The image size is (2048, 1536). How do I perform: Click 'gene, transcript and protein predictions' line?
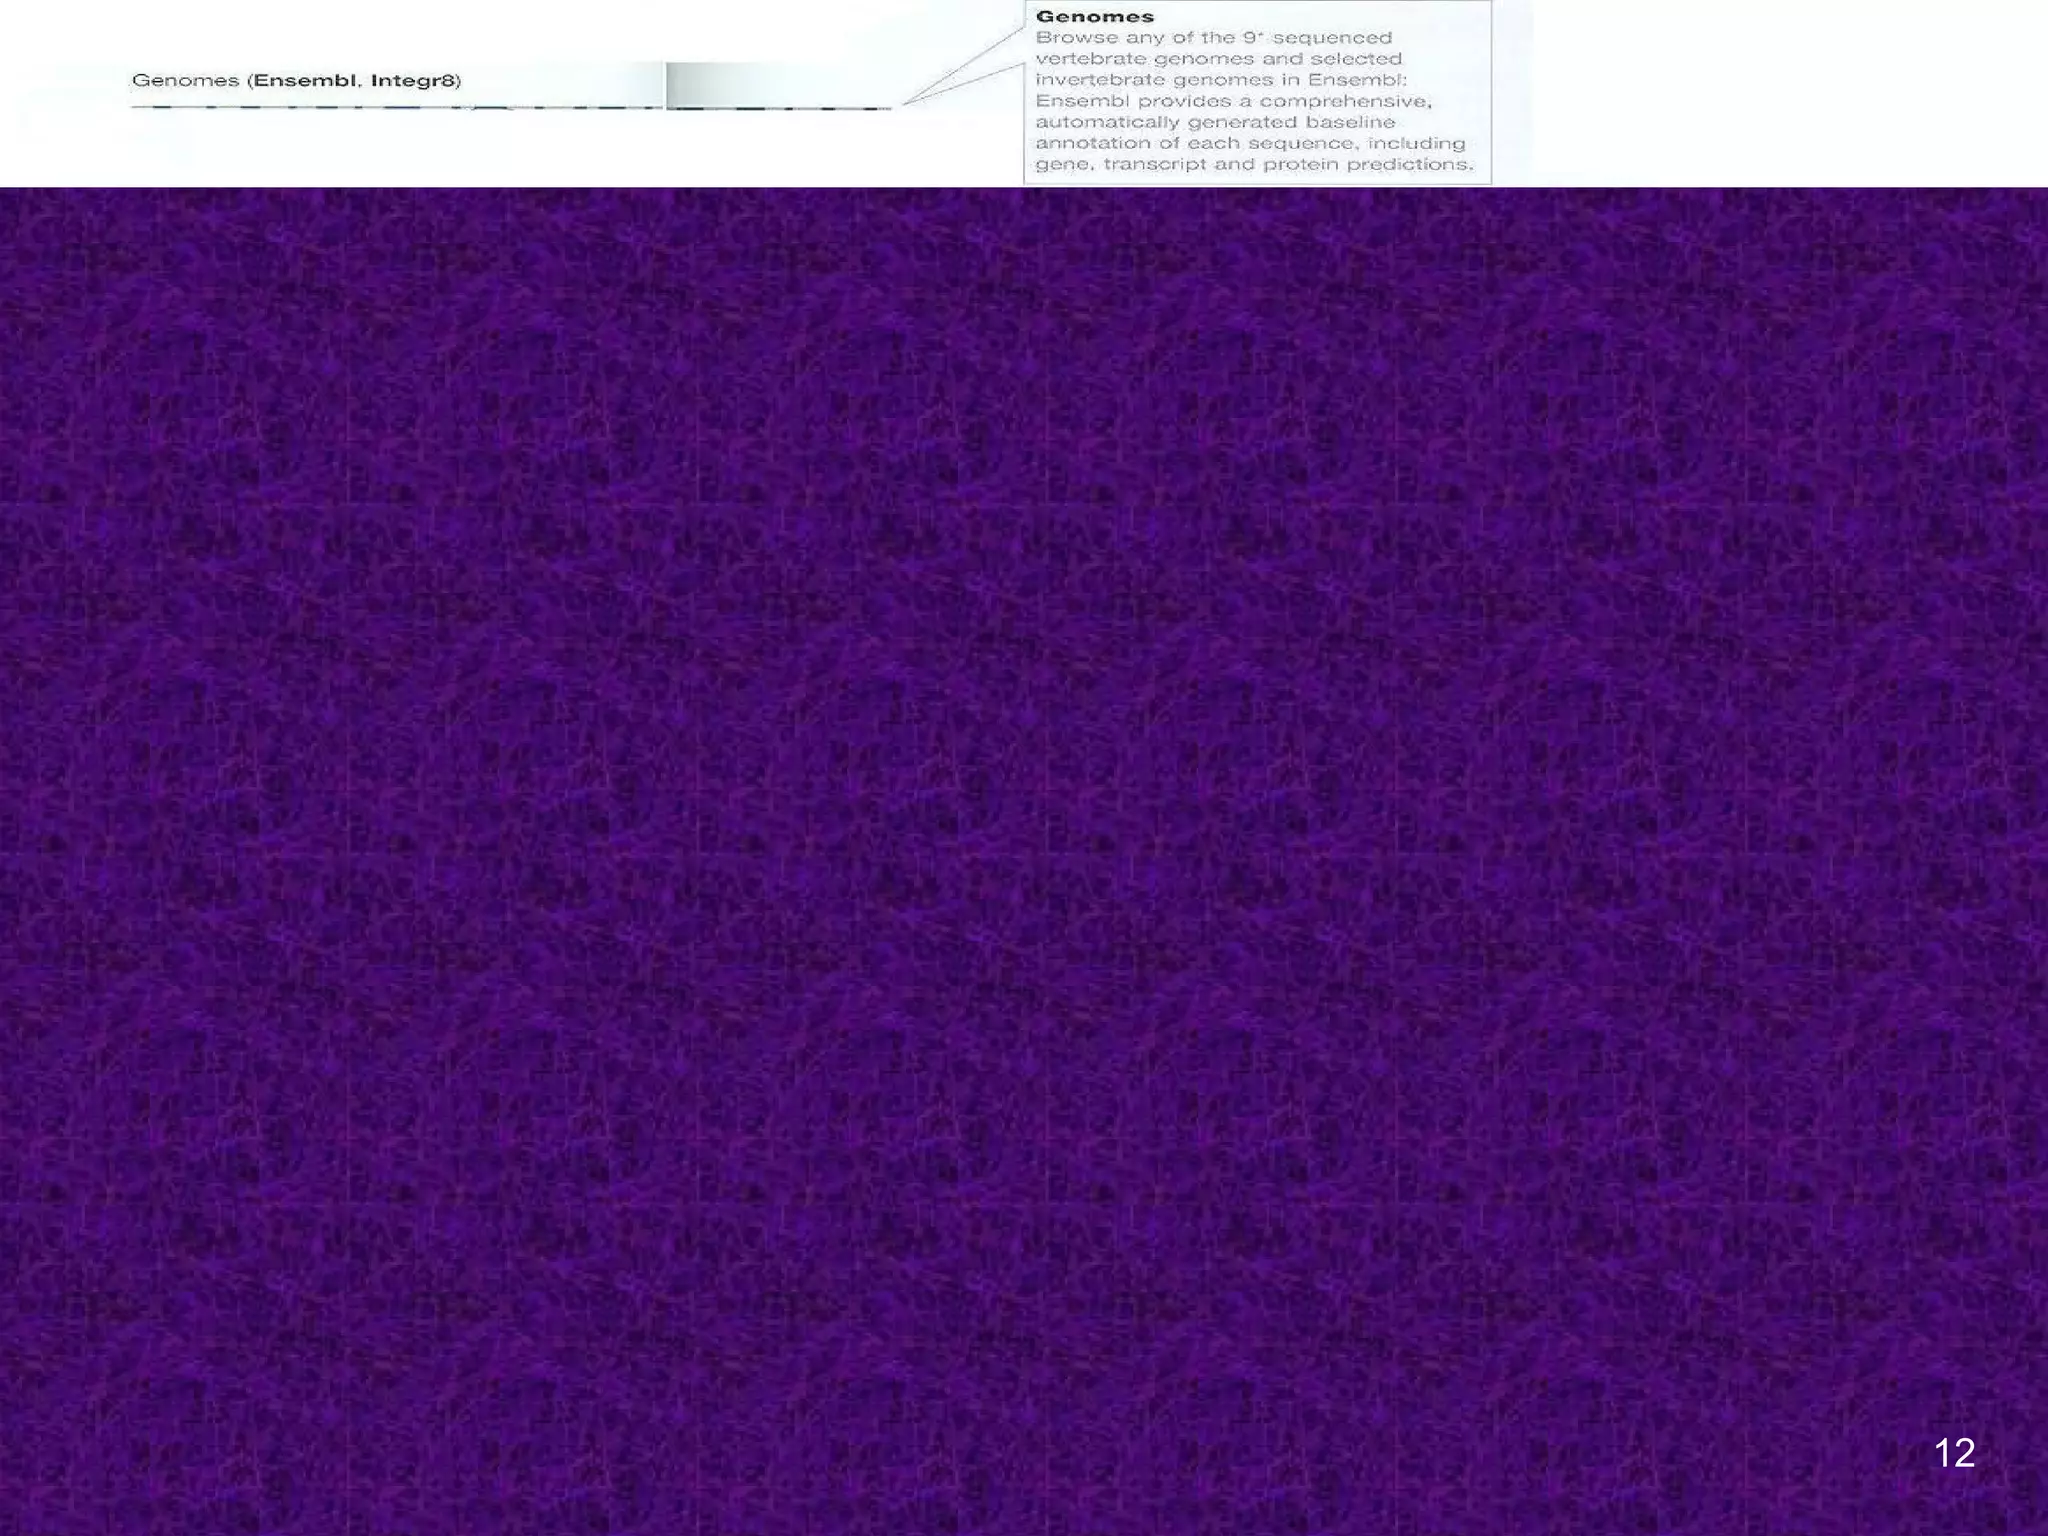[1254, 164]
